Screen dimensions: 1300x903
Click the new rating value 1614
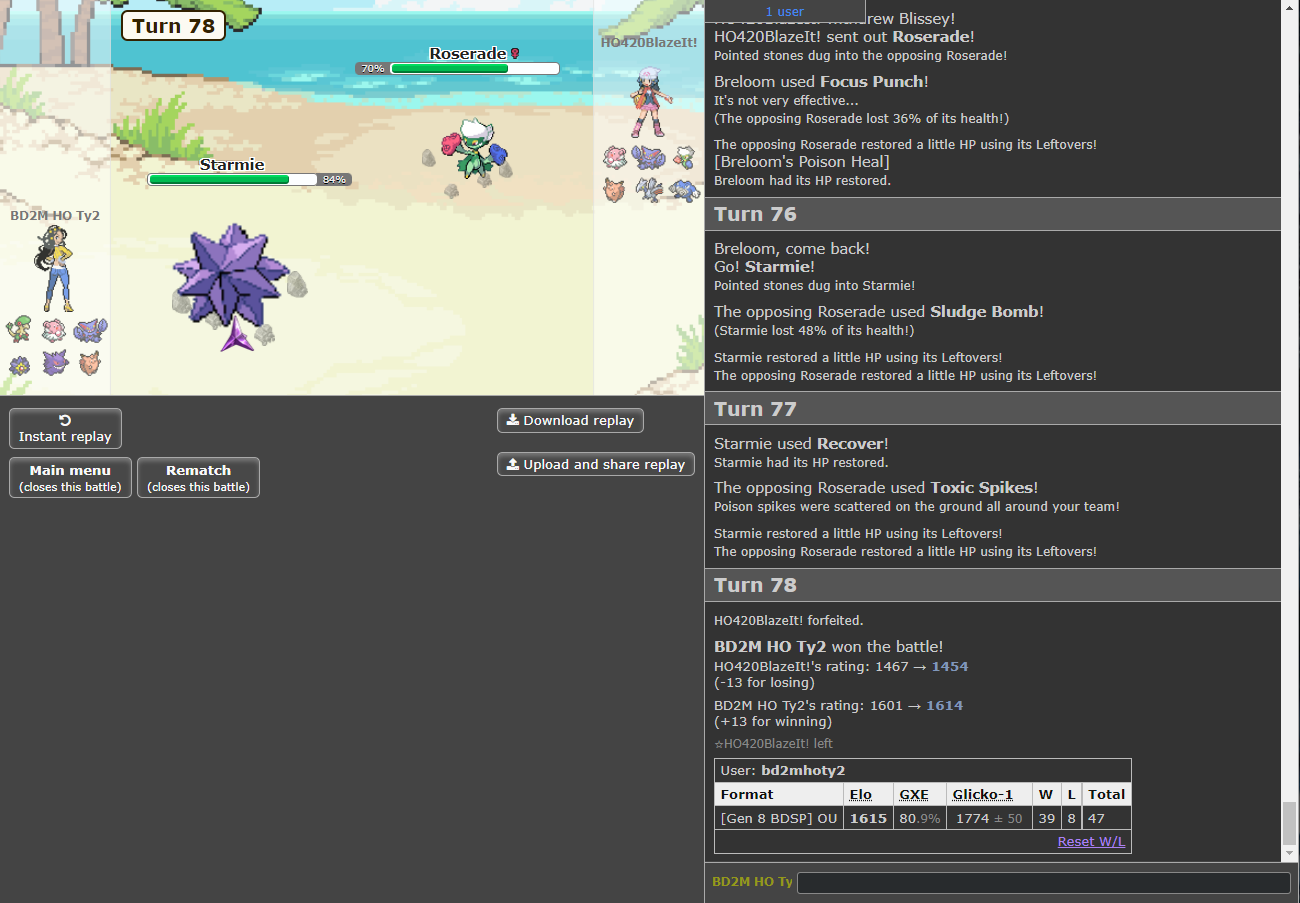pos(944,705)
